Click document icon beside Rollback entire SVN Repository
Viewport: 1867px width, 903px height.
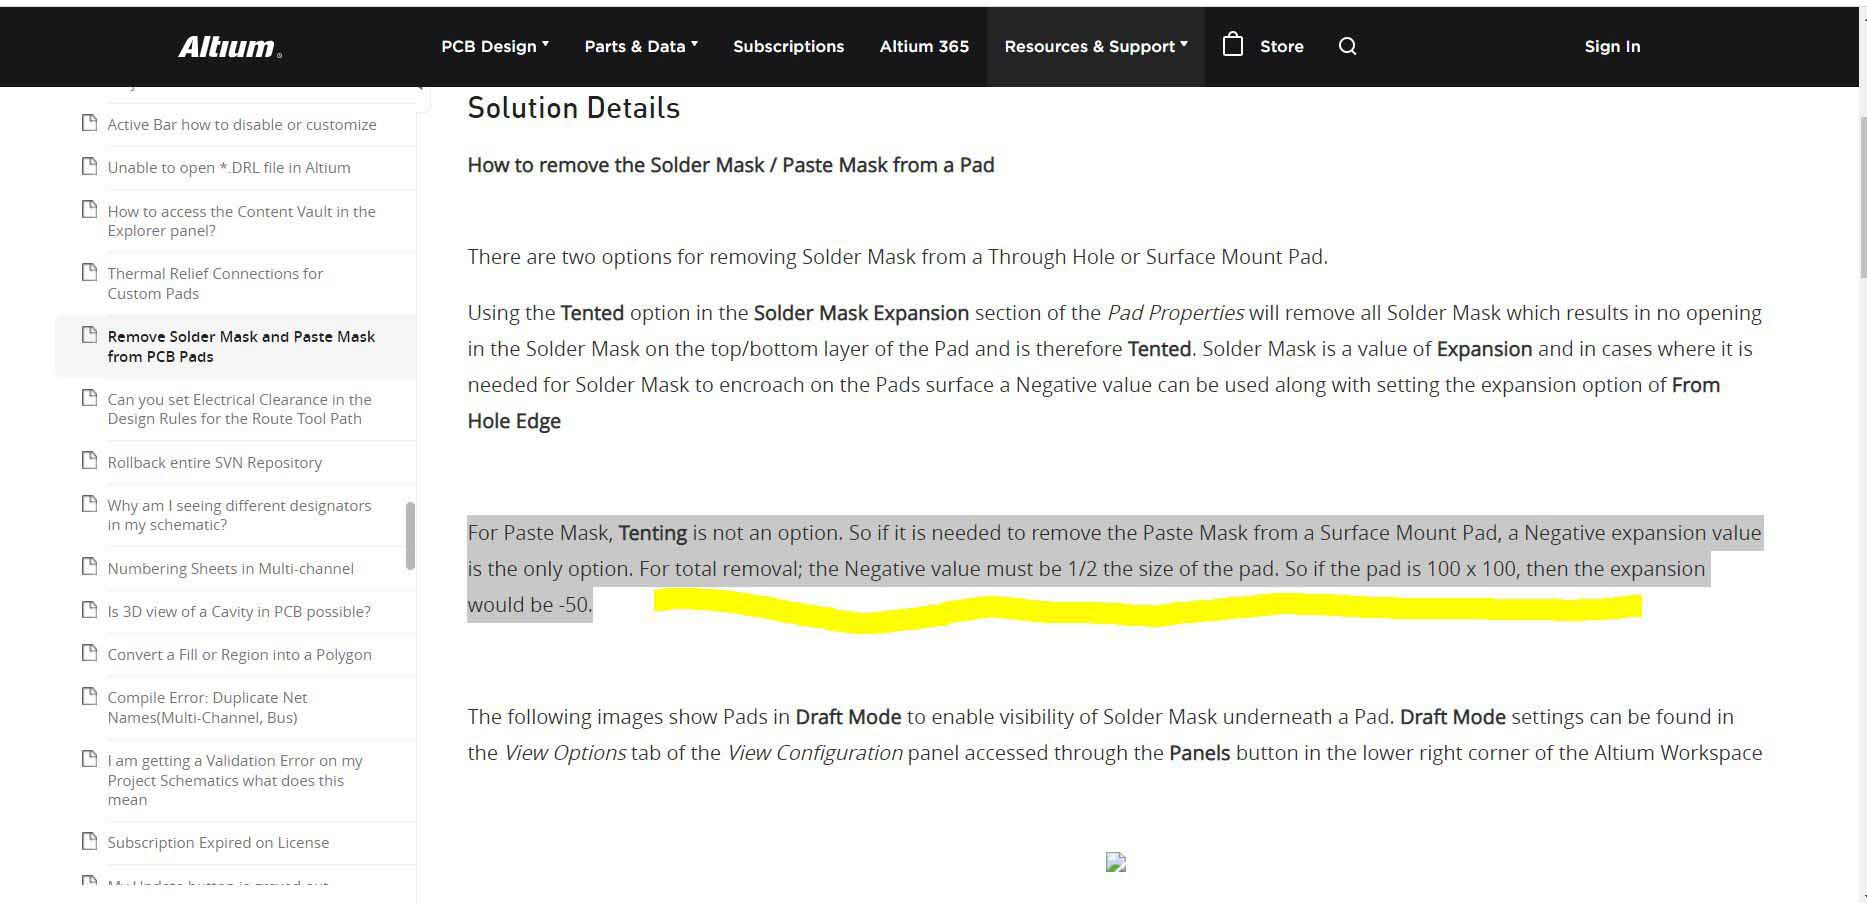tap(89, 461)
